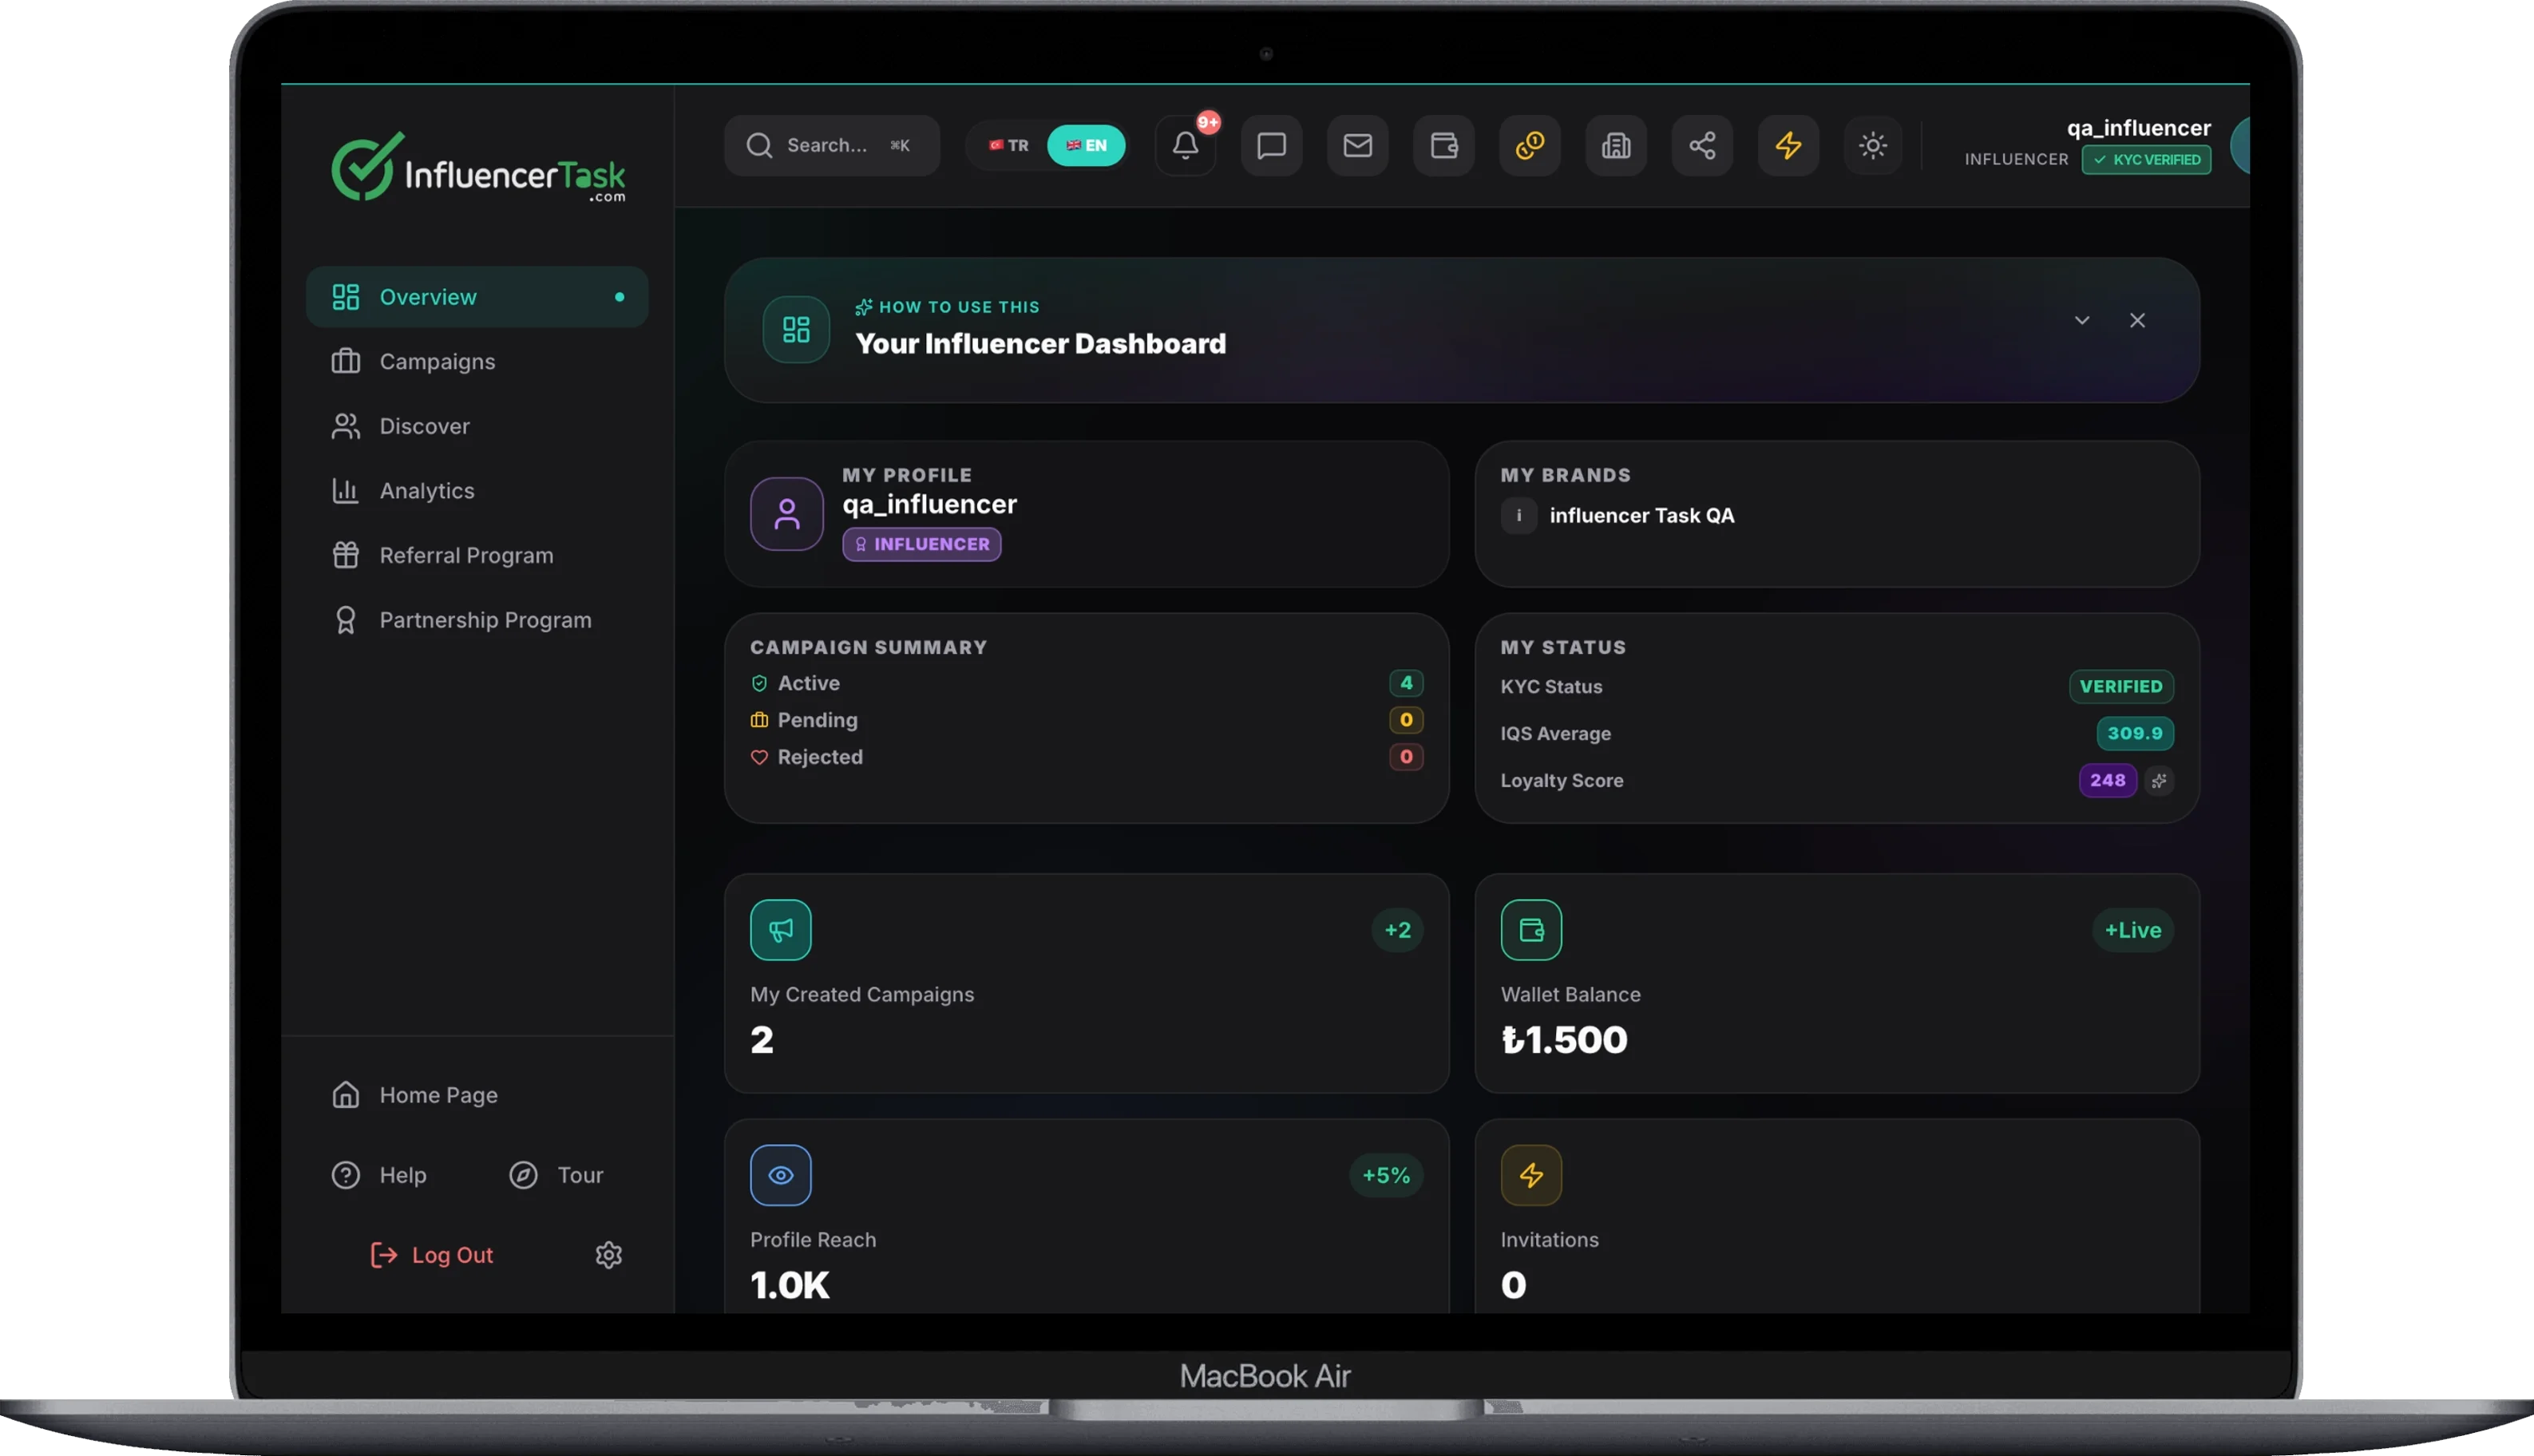Click the purple INFLUENCER badge
Image resolution: width=2534 pixels, height=1456 pixels.
(922, 545)
